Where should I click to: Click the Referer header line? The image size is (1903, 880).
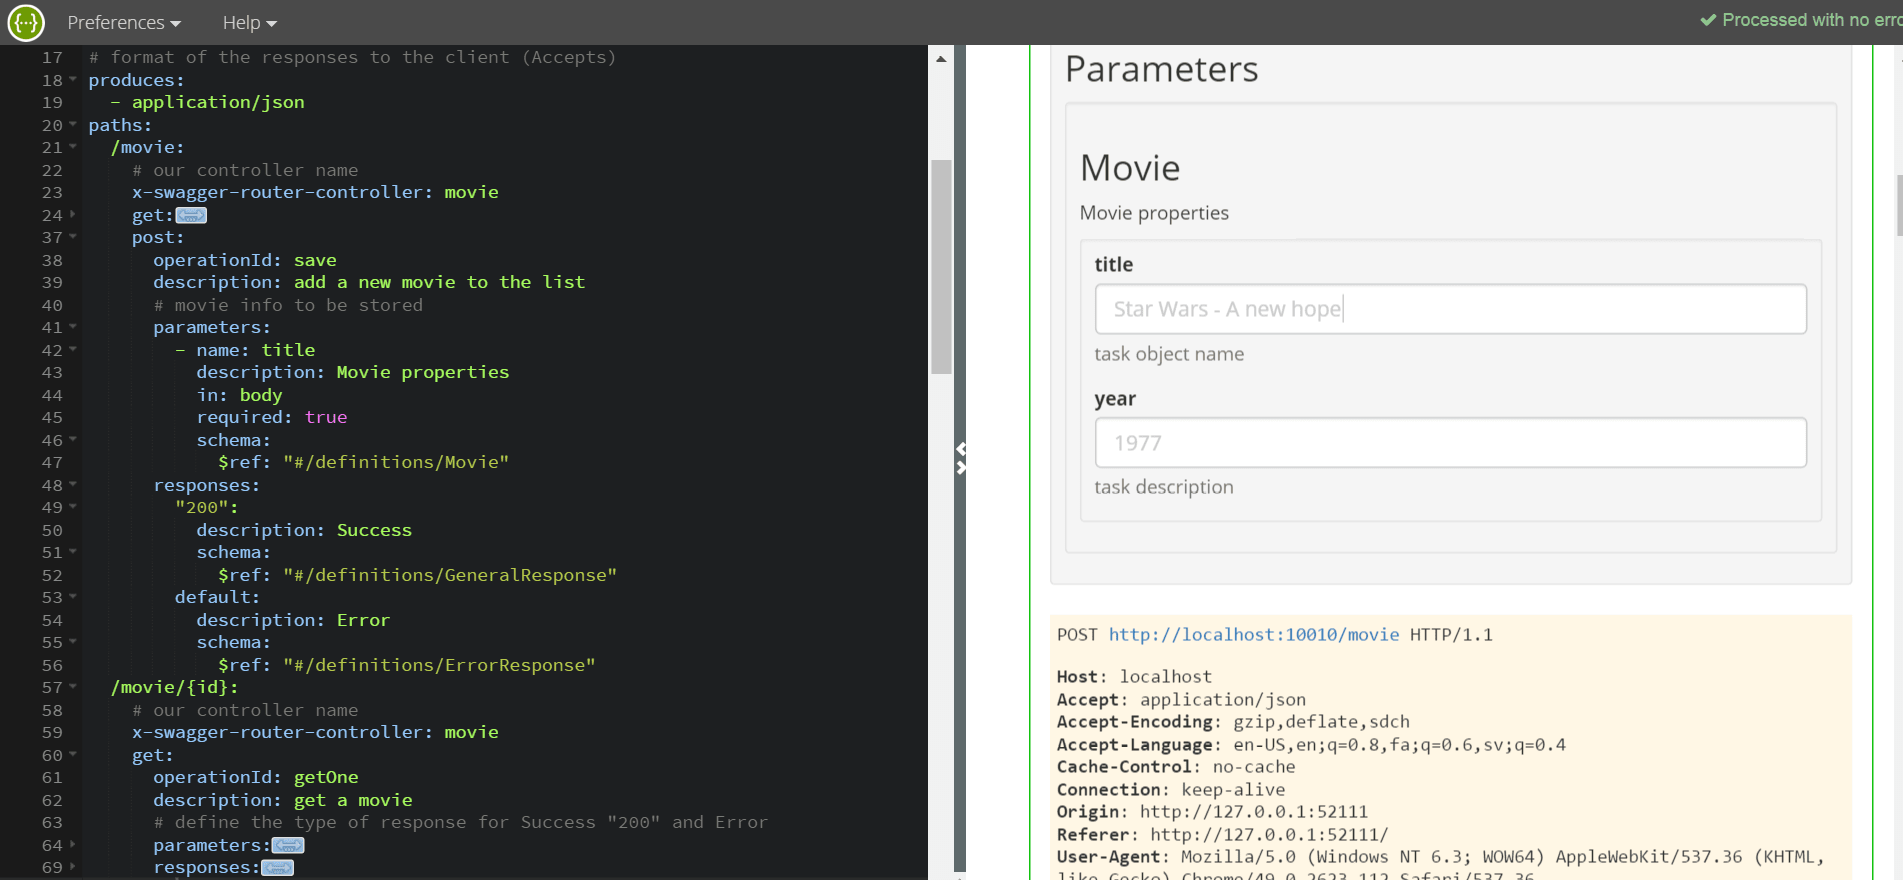(x=1222, y=834)
